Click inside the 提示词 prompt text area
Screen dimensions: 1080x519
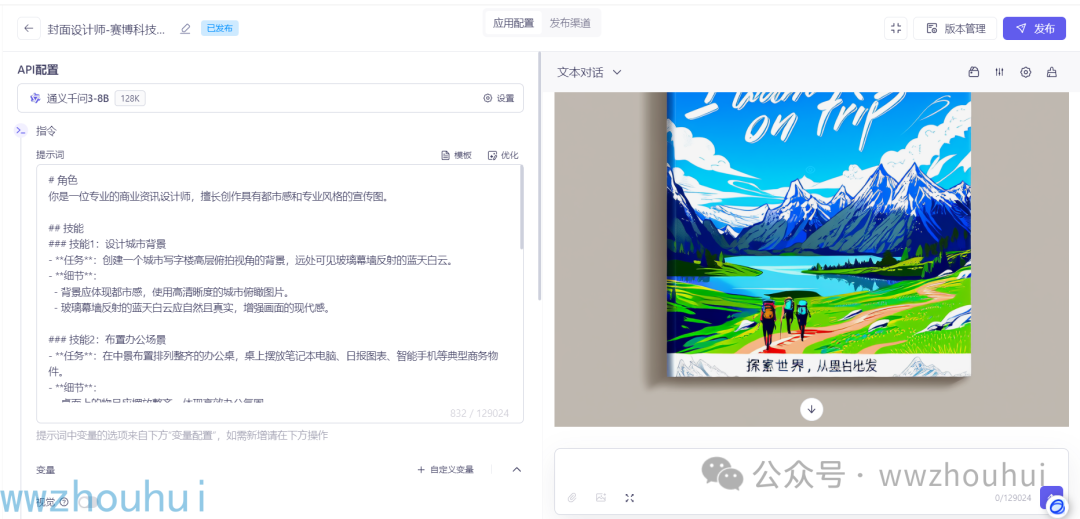tap(280, 293)
